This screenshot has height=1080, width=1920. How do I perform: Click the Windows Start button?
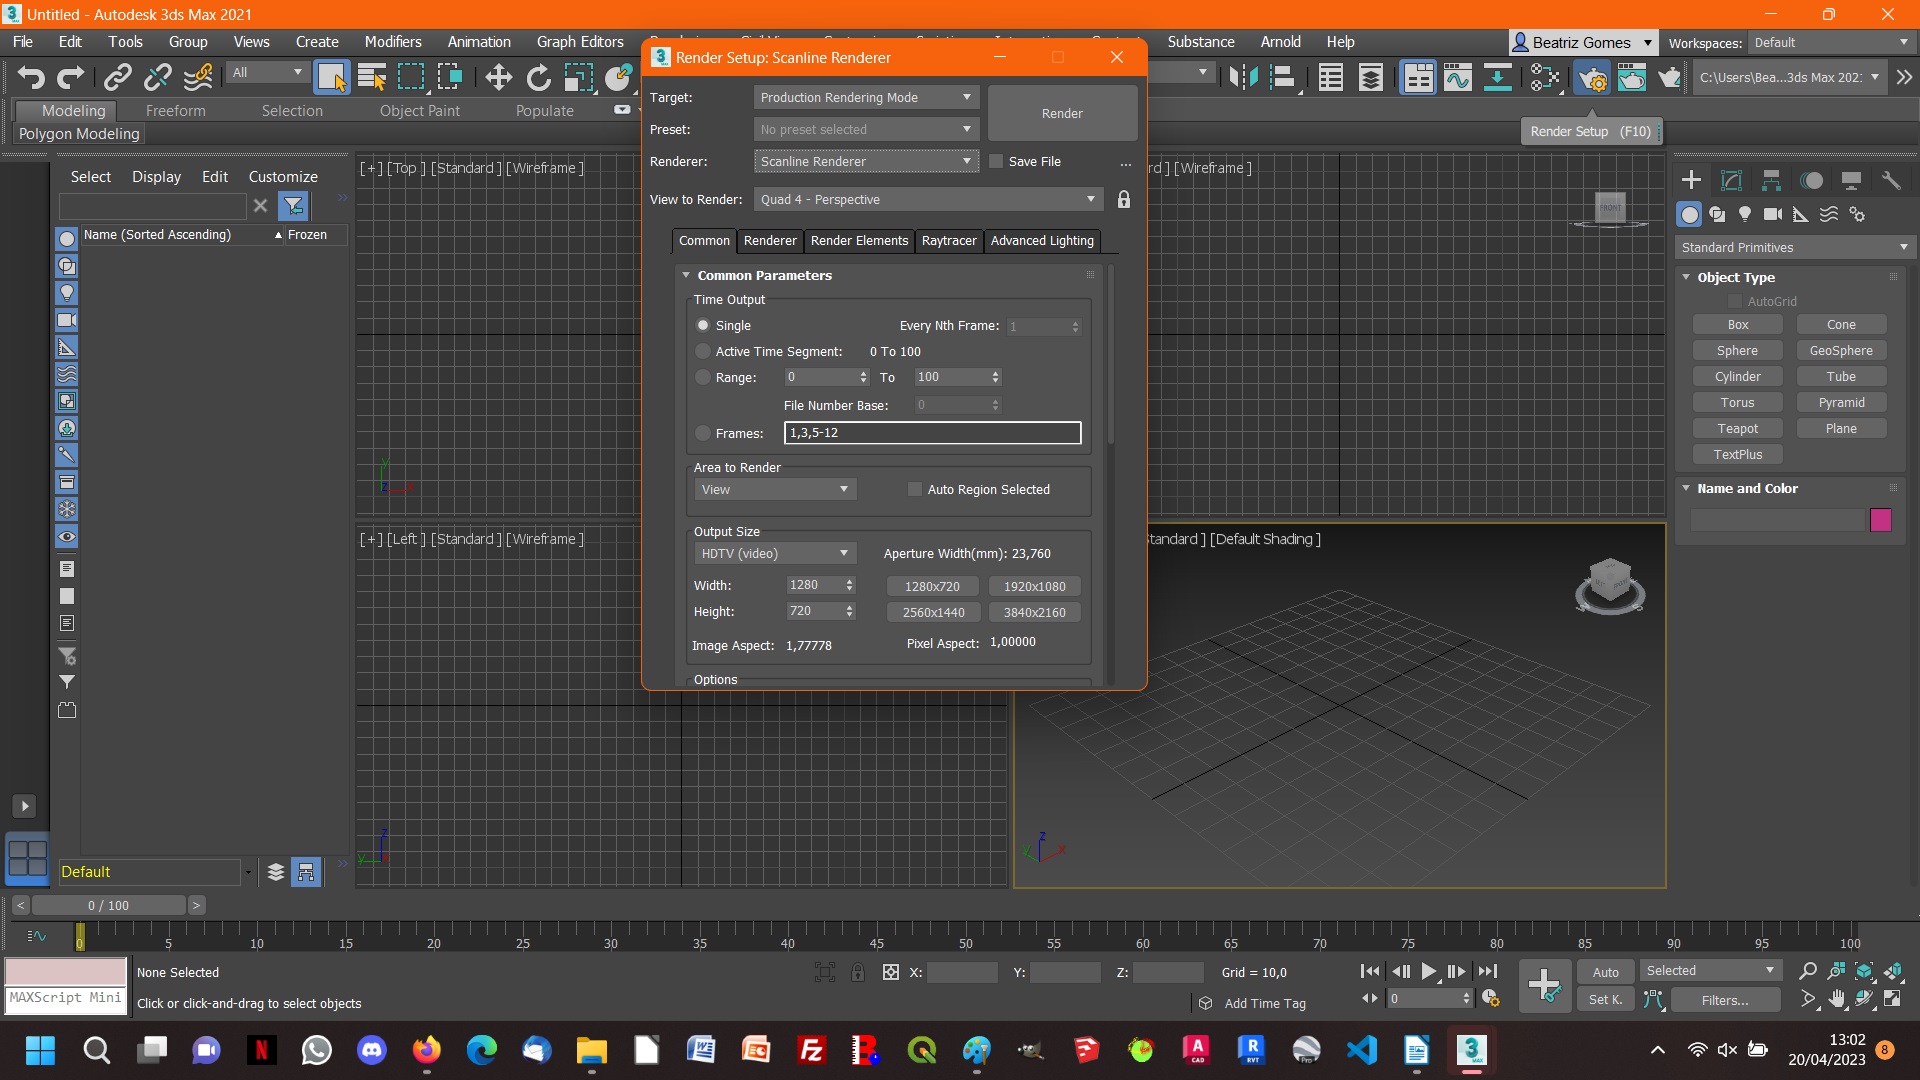point(41,1050)
